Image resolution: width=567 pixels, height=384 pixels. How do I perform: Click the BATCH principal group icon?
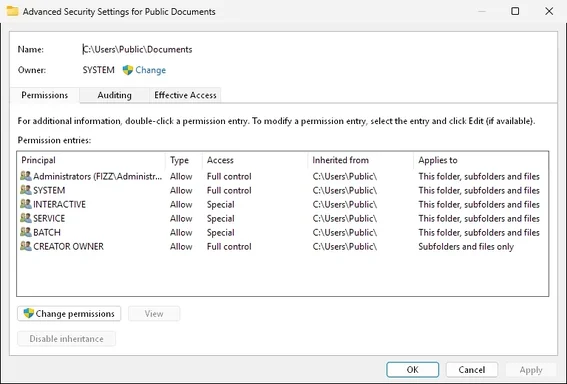26,232
